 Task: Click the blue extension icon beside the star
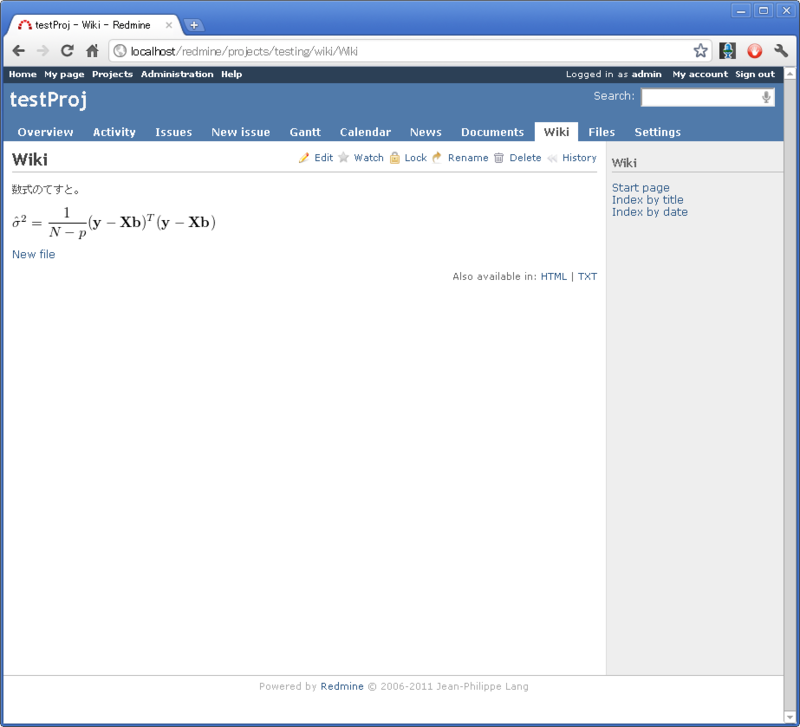[727, 51]
